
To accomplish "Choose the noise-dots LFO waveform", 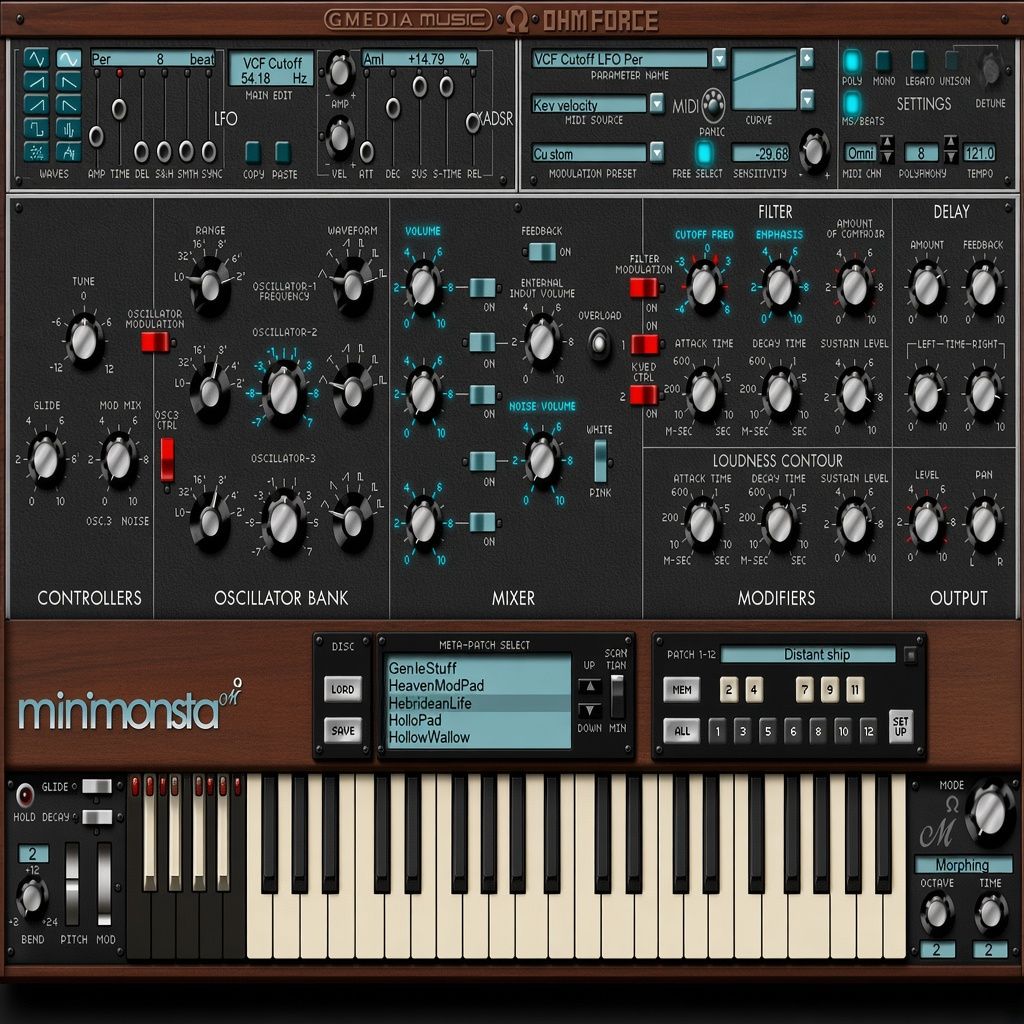I will pos(36,152).
